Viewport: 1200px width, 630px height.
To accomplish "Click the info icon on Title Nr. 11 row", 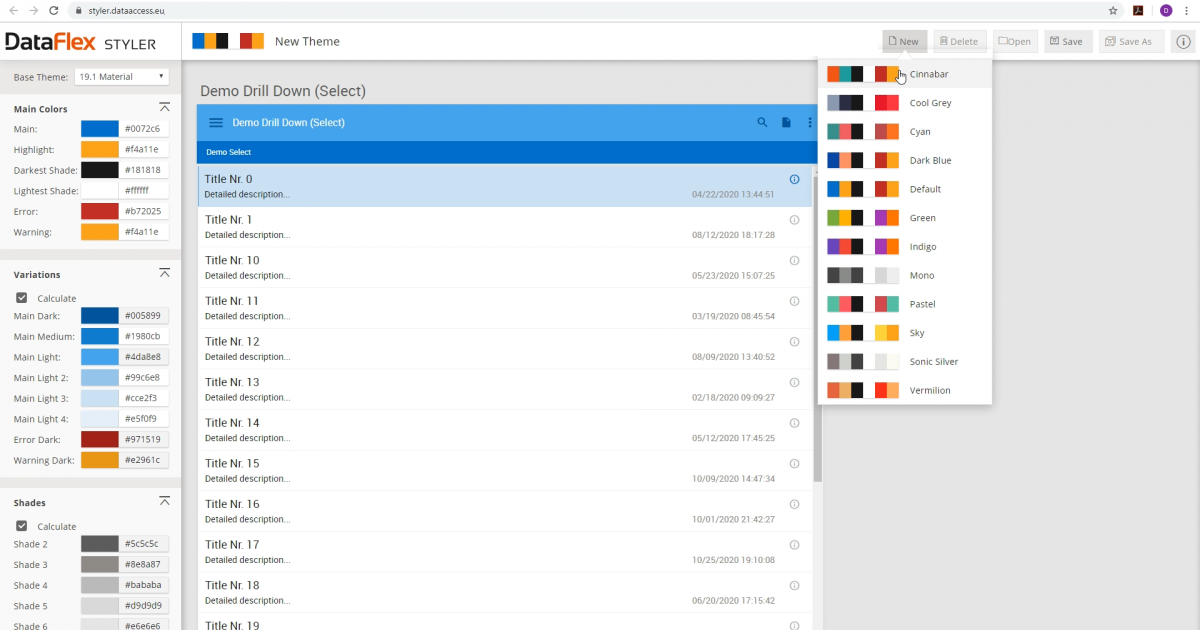I will pos(794,300).
